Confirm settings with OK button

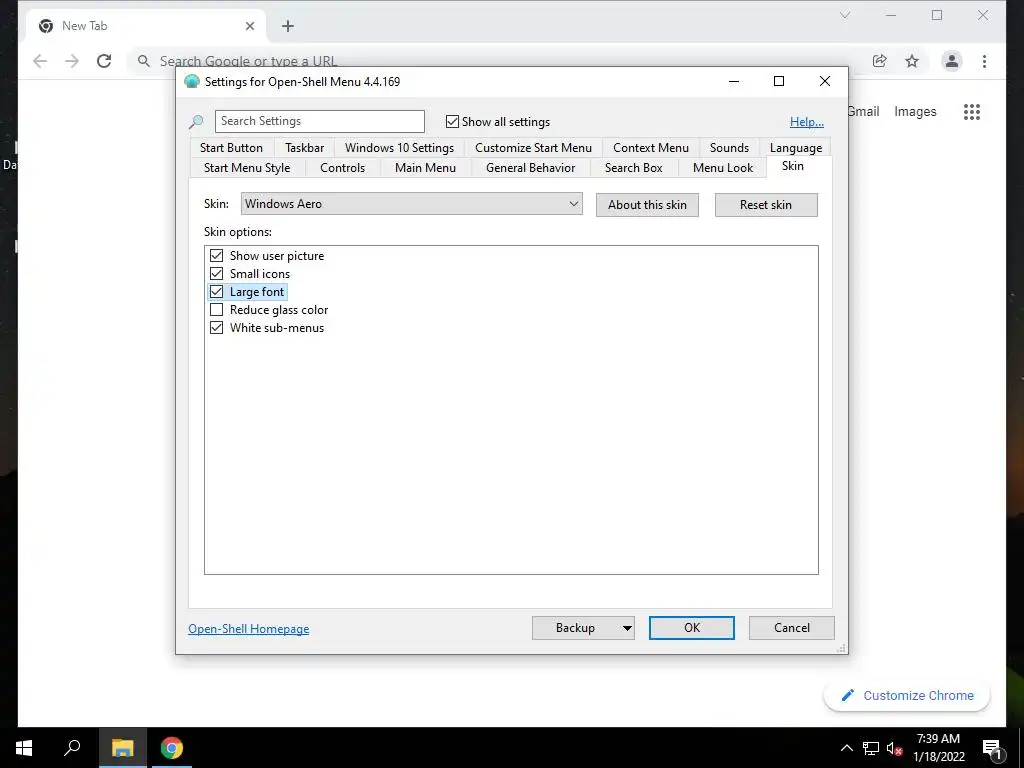692,628
